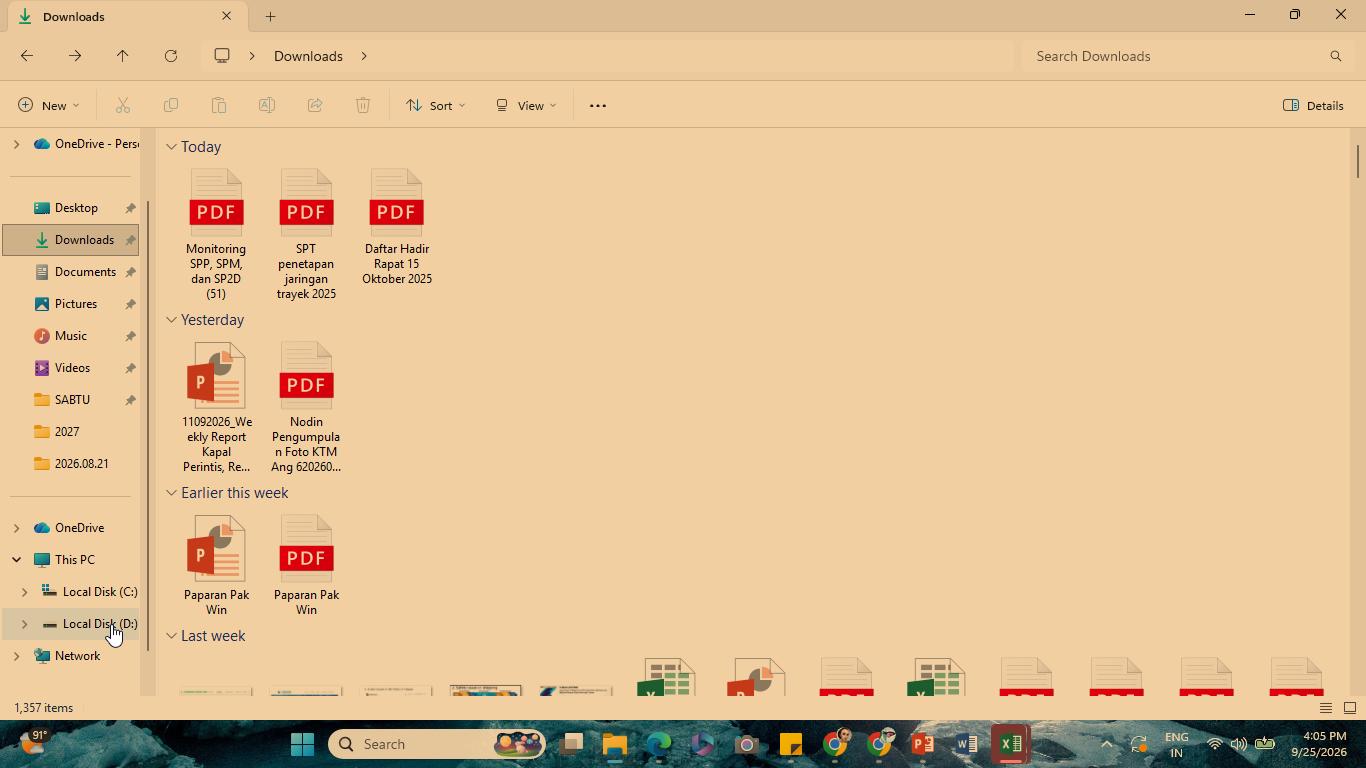
Task: Select the 11092026_Weekly Report PowerPoint file
Action: (217, 408)
